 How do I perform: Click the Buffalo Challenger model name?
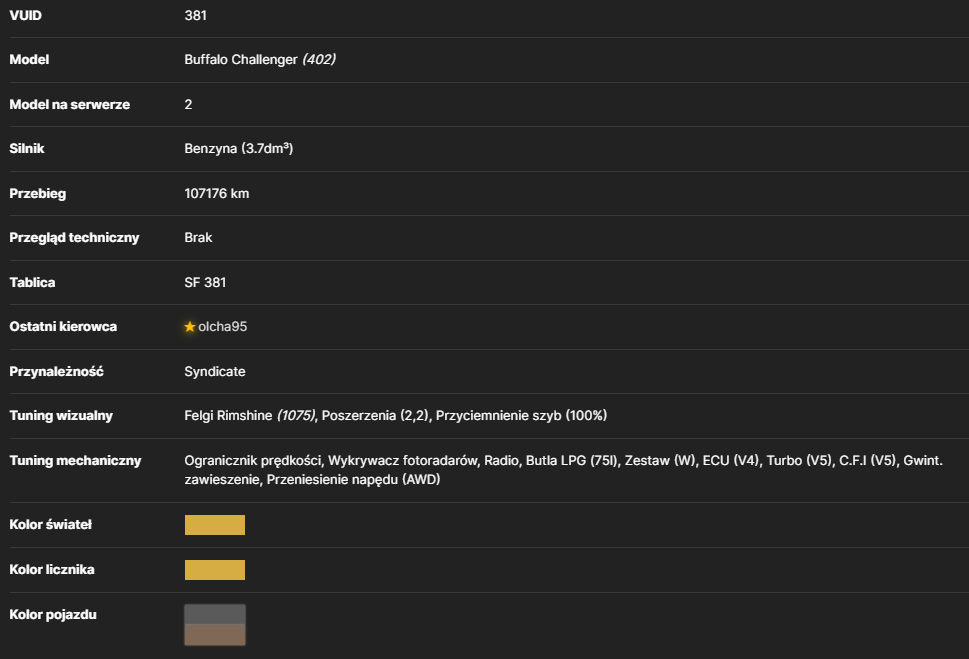click(241, 59)
